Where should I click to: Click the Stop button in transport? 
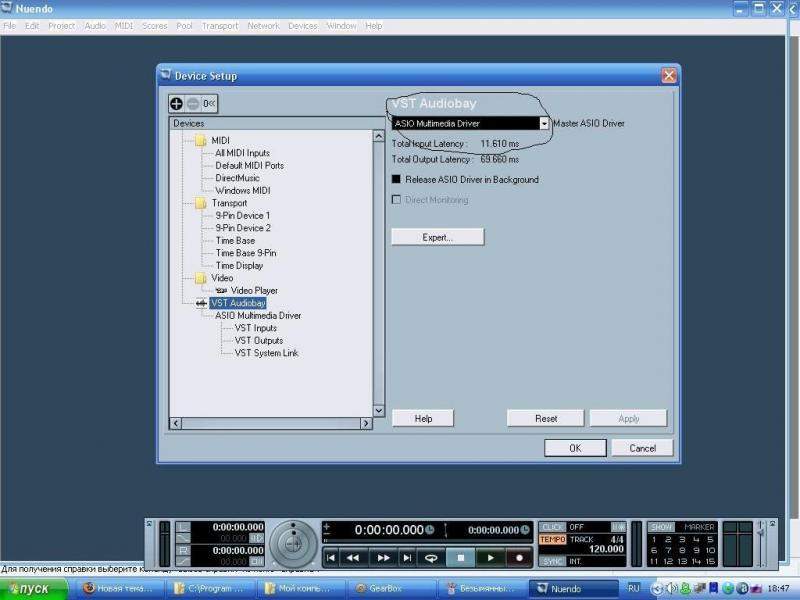(x=461, y=557)
